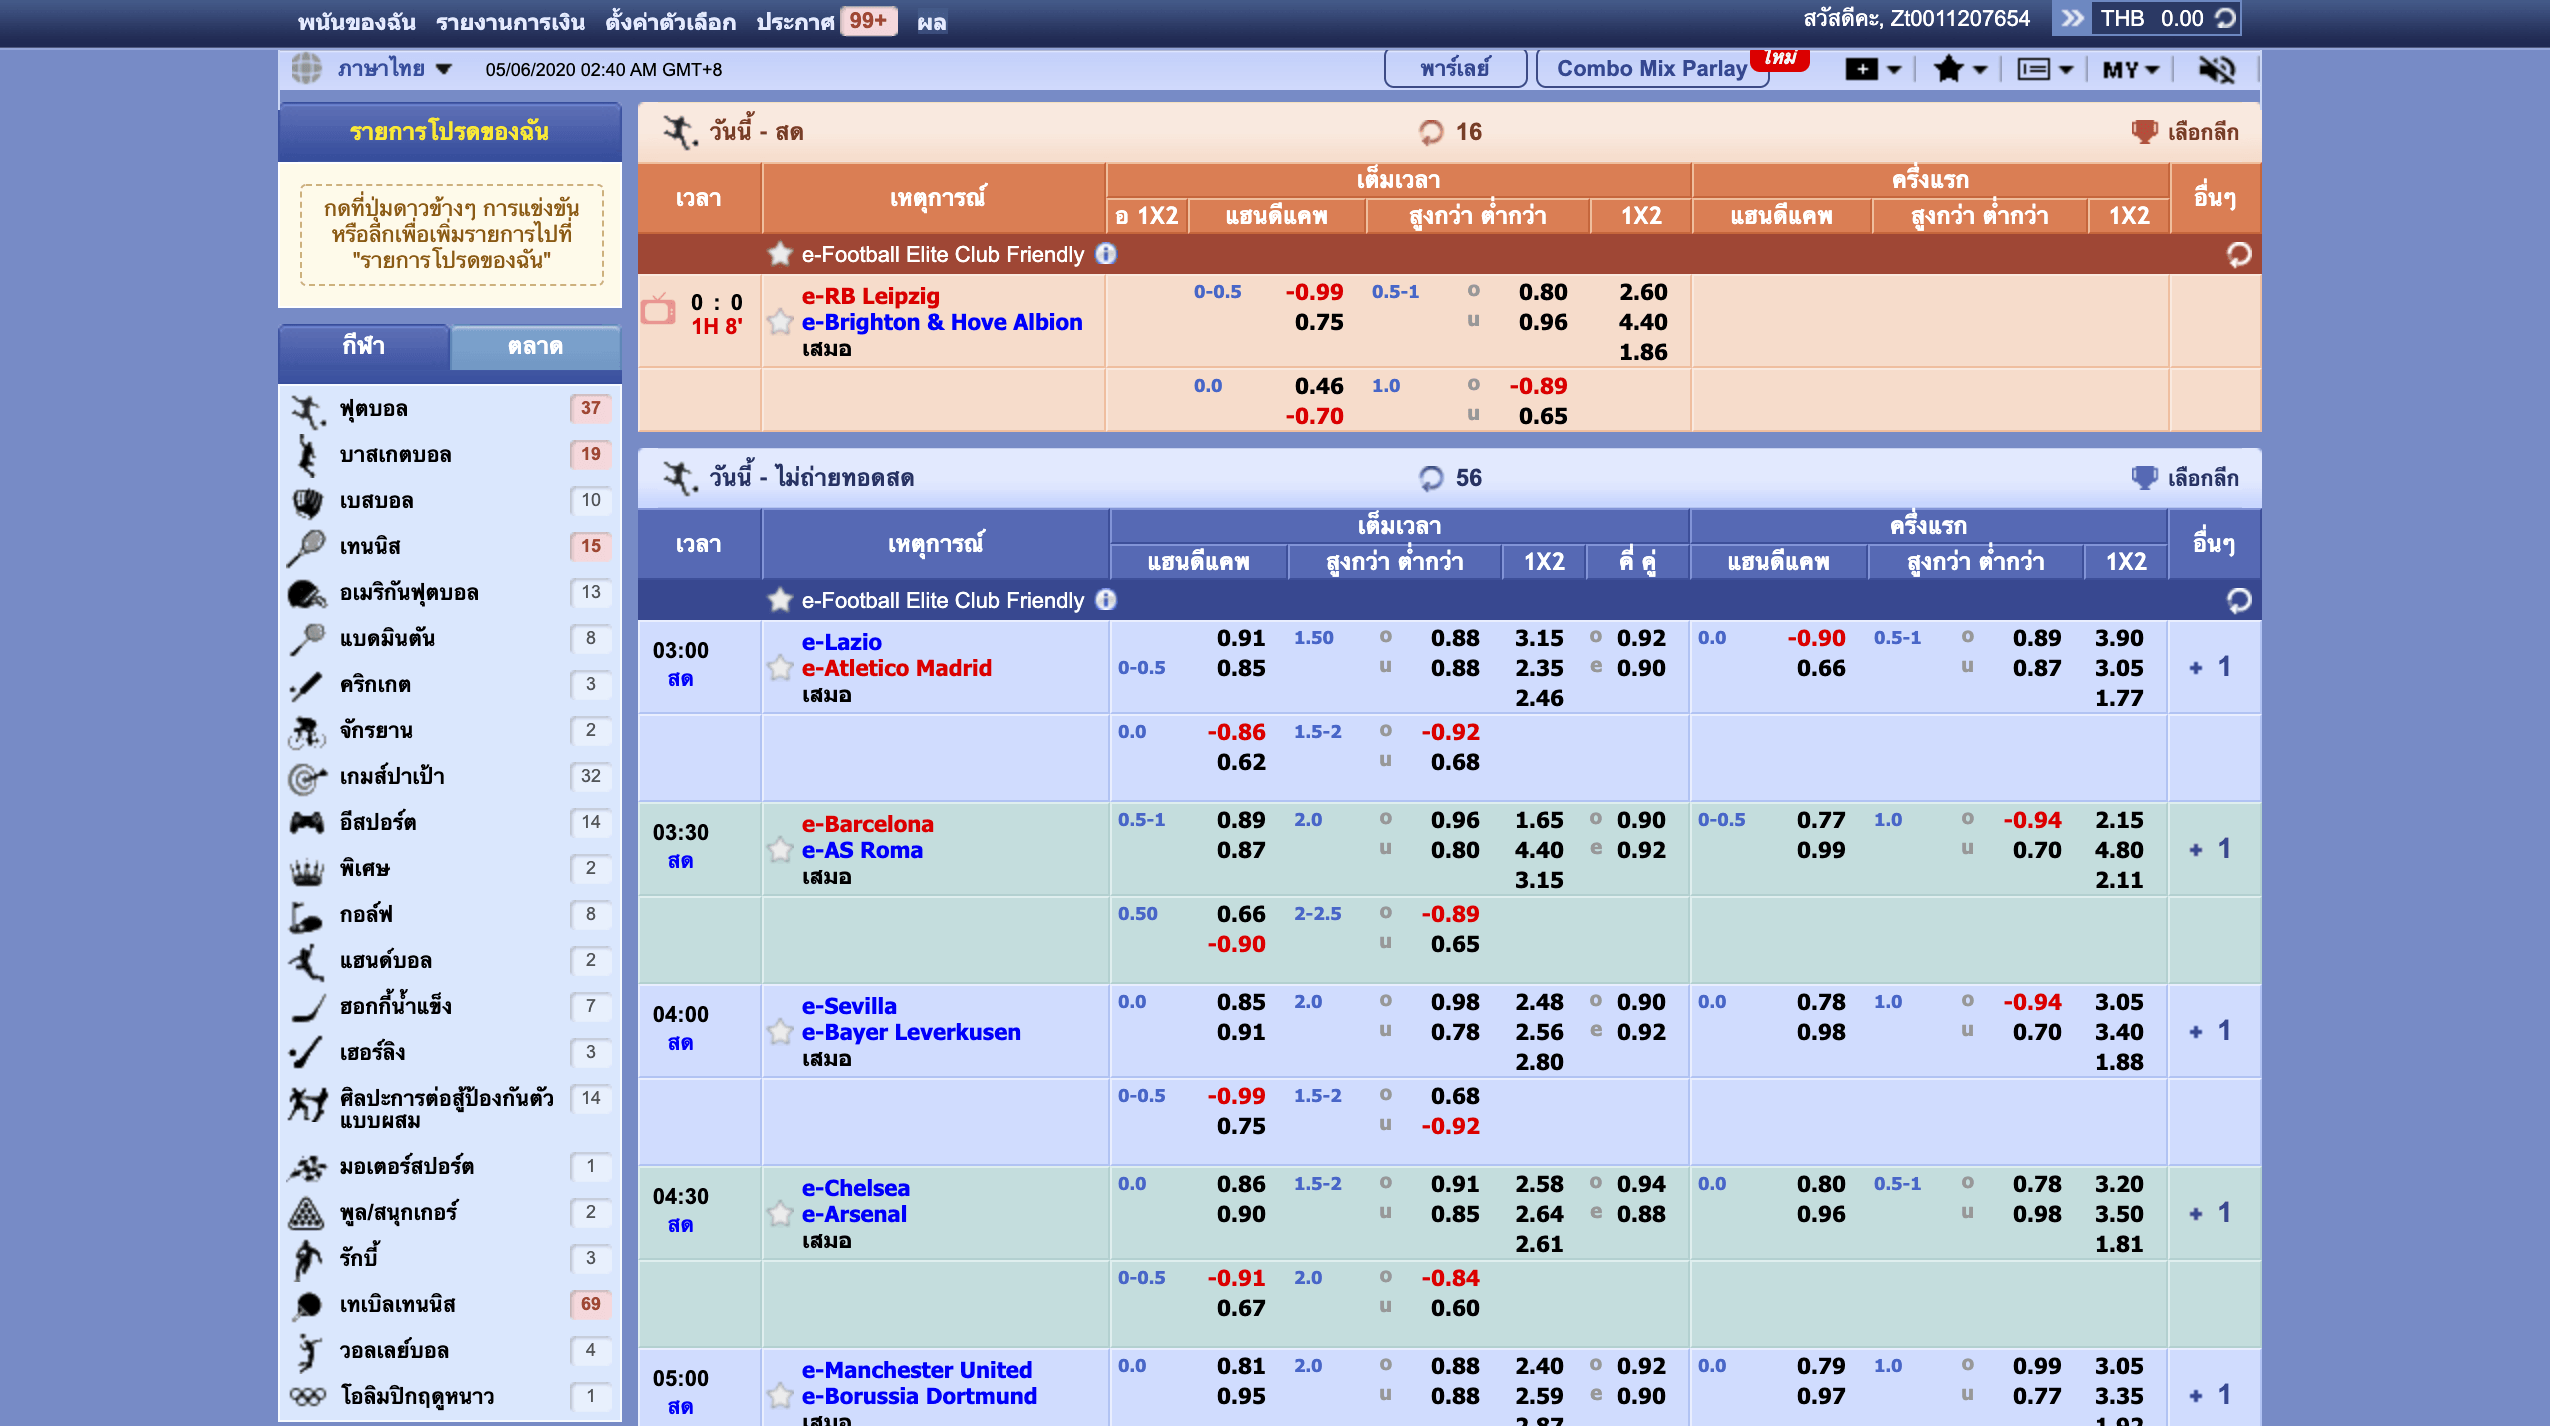This screenshot has width=2550, height=1426.
Task: Toggle the muted sound icon
Action: click(x=2216, y=69)
